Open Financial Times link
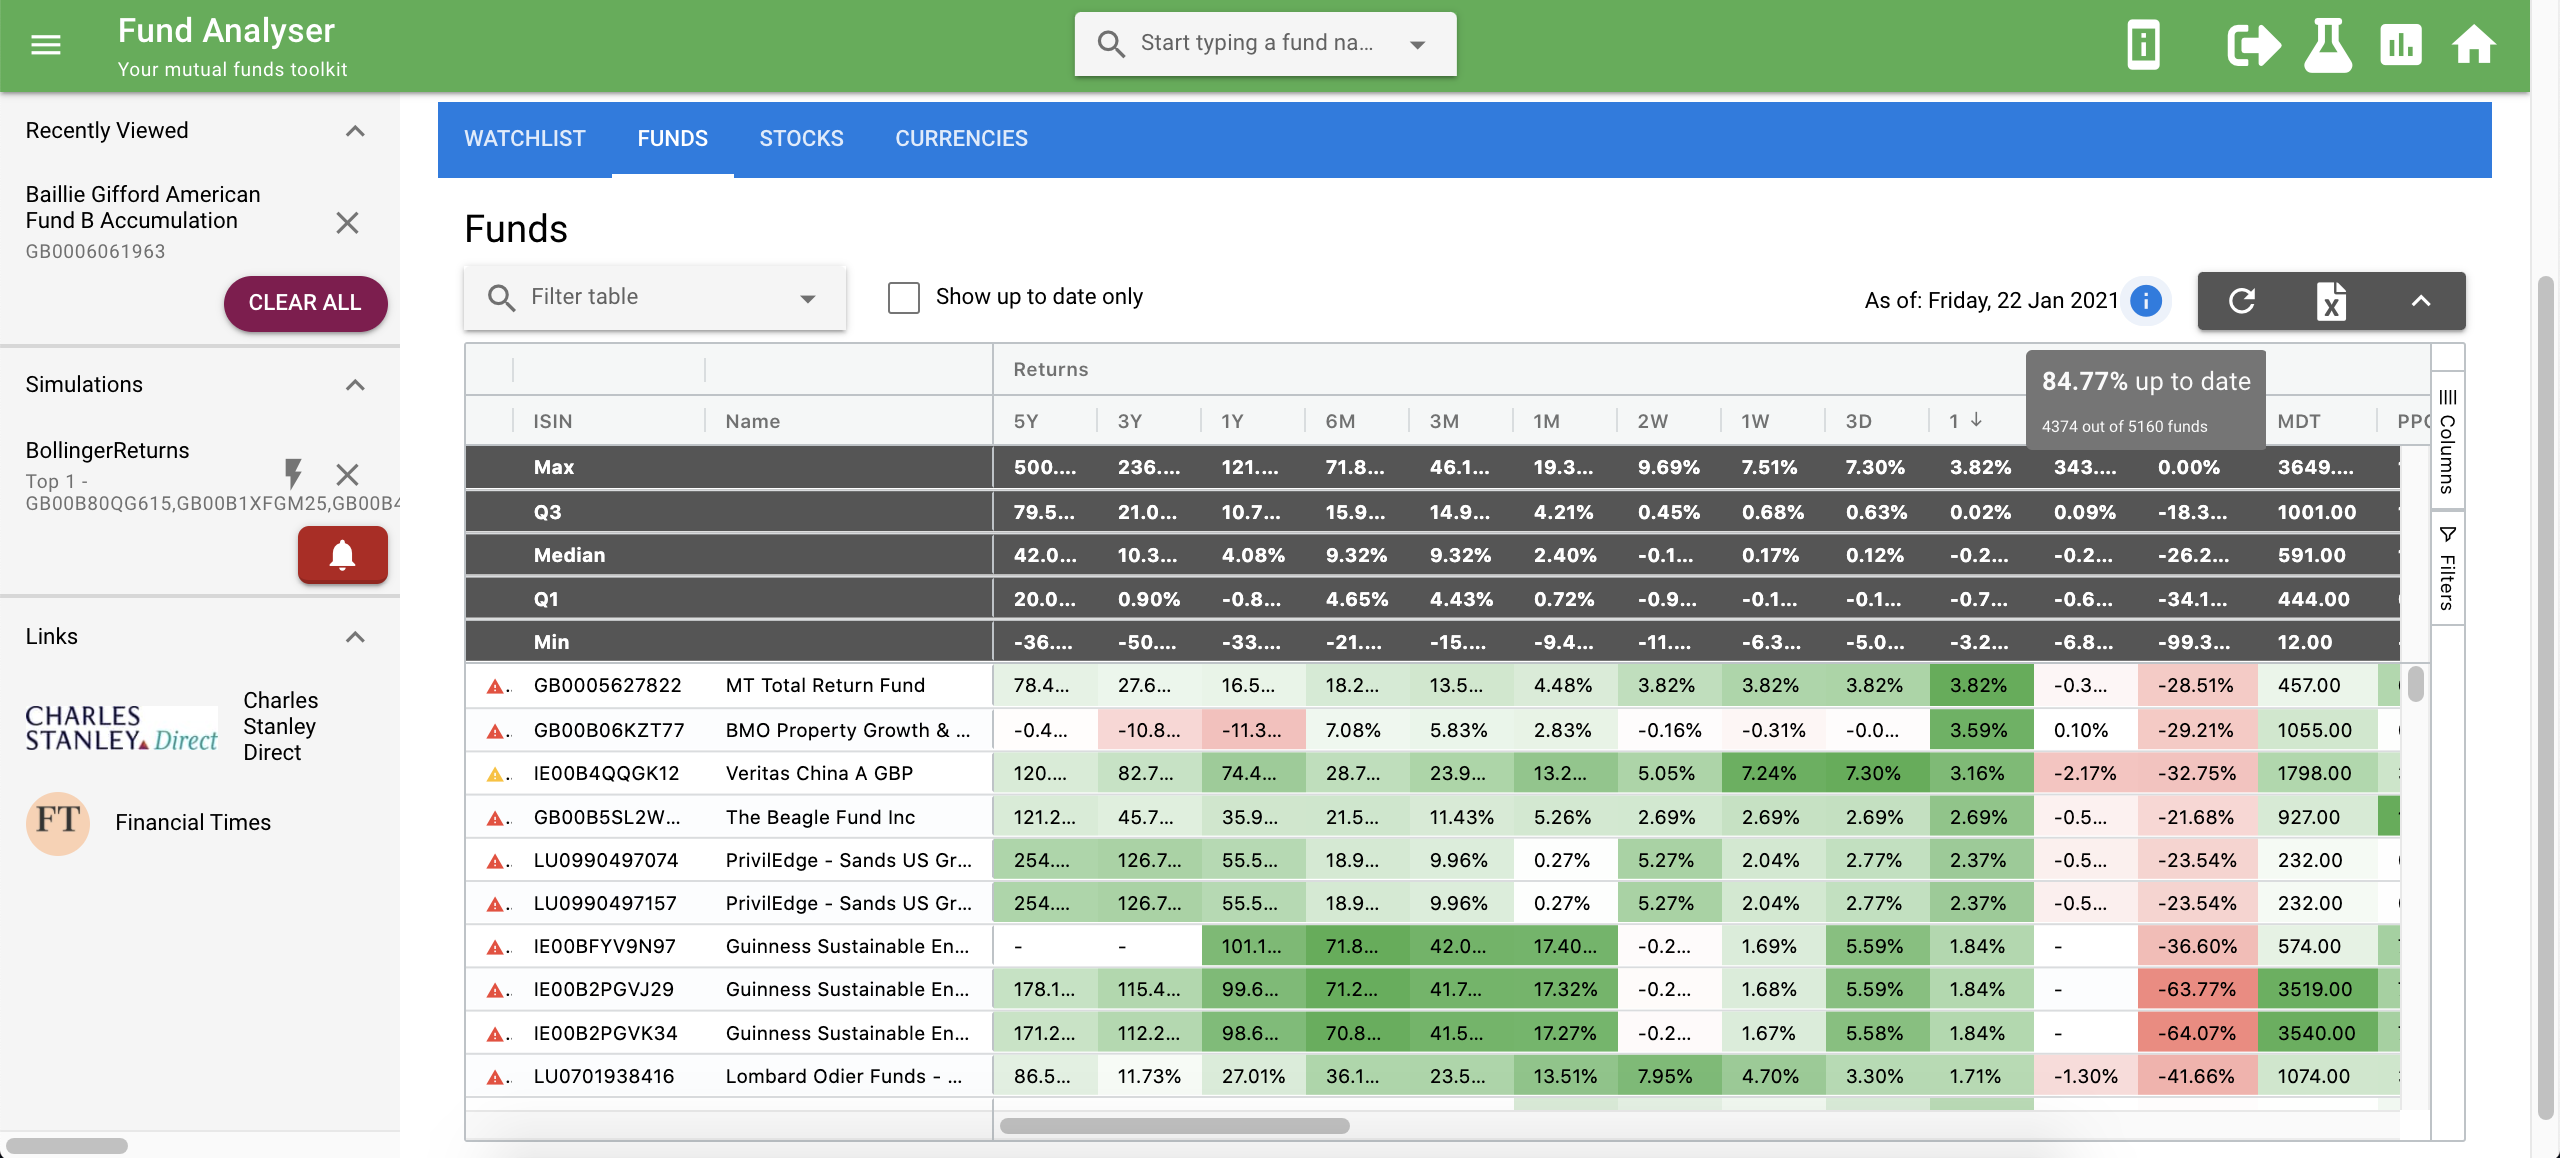2560x1158 pixels. click(193, 822)
